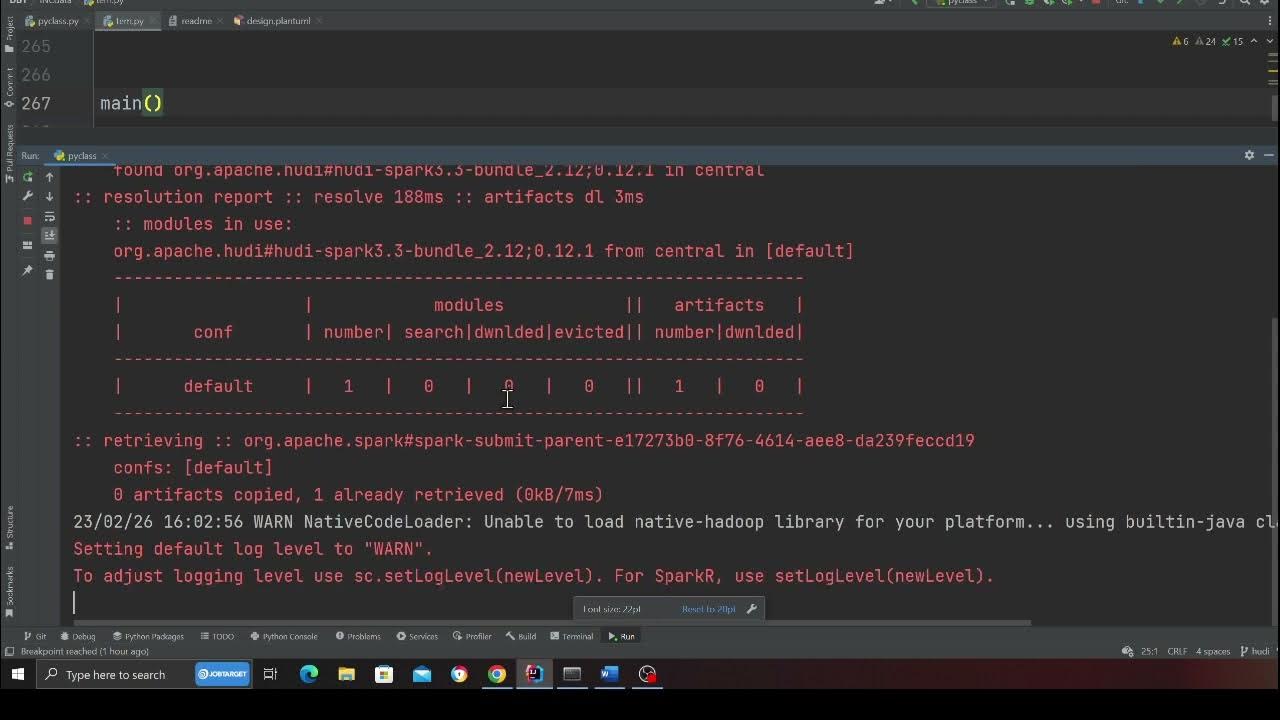
Task: Jump up the stack trace arrow
Action: coord(49,177)
